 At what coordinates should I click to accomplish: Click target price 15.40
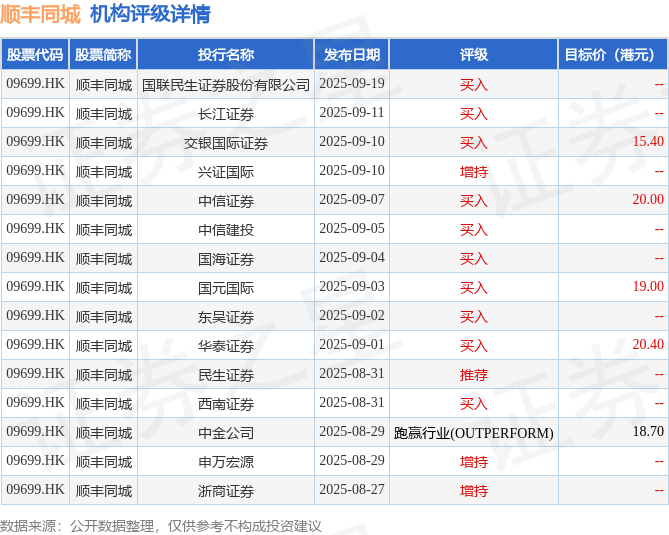click(x=648, y=141)
